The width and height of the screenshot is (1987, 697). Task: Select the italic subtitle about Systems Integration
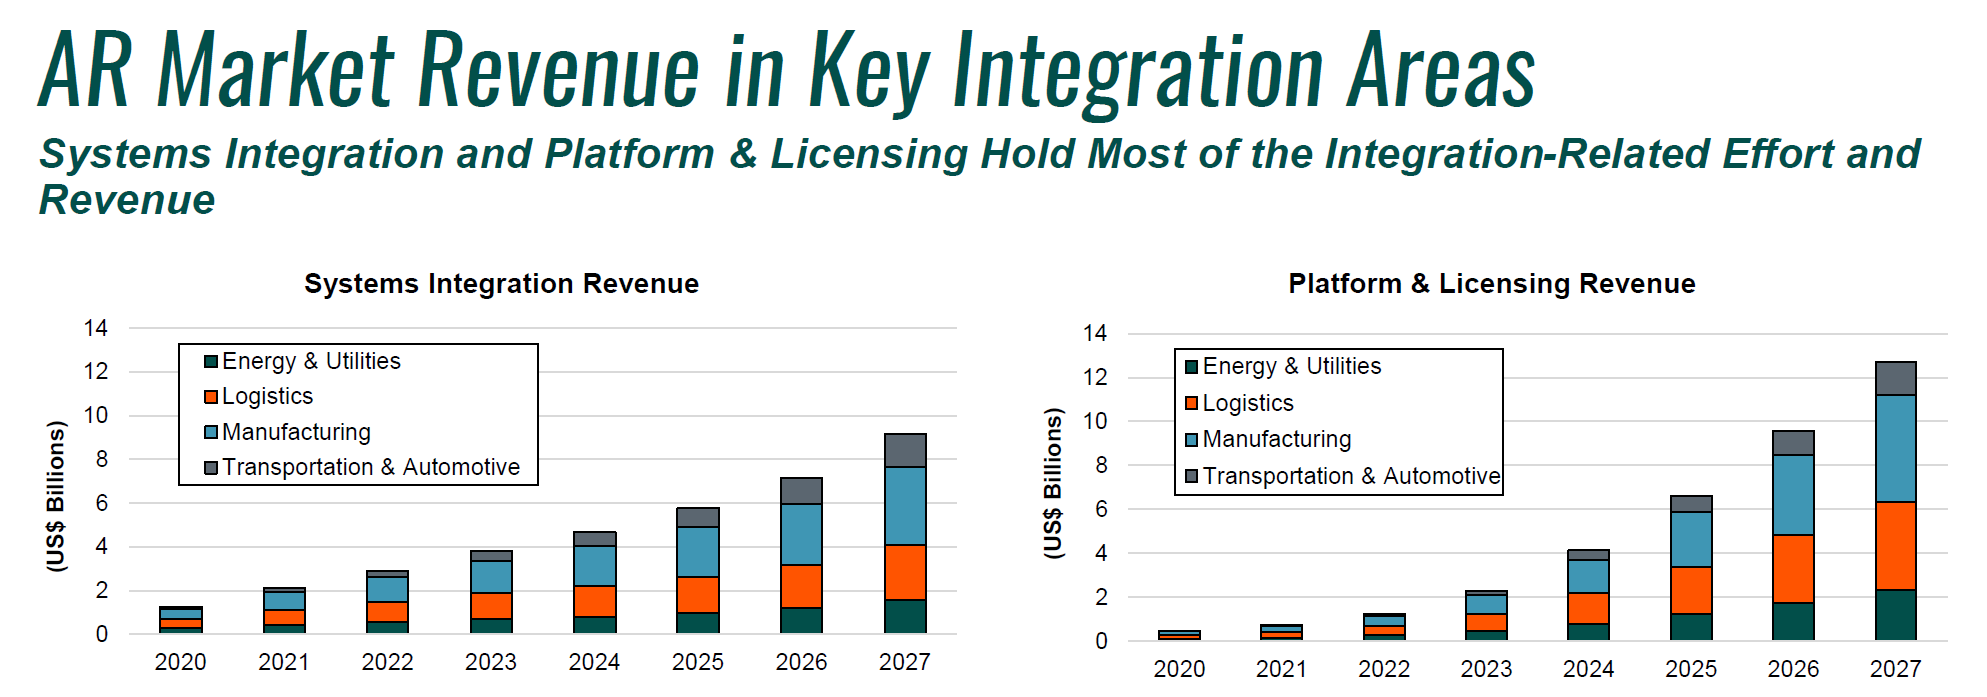tap(980, 155)
